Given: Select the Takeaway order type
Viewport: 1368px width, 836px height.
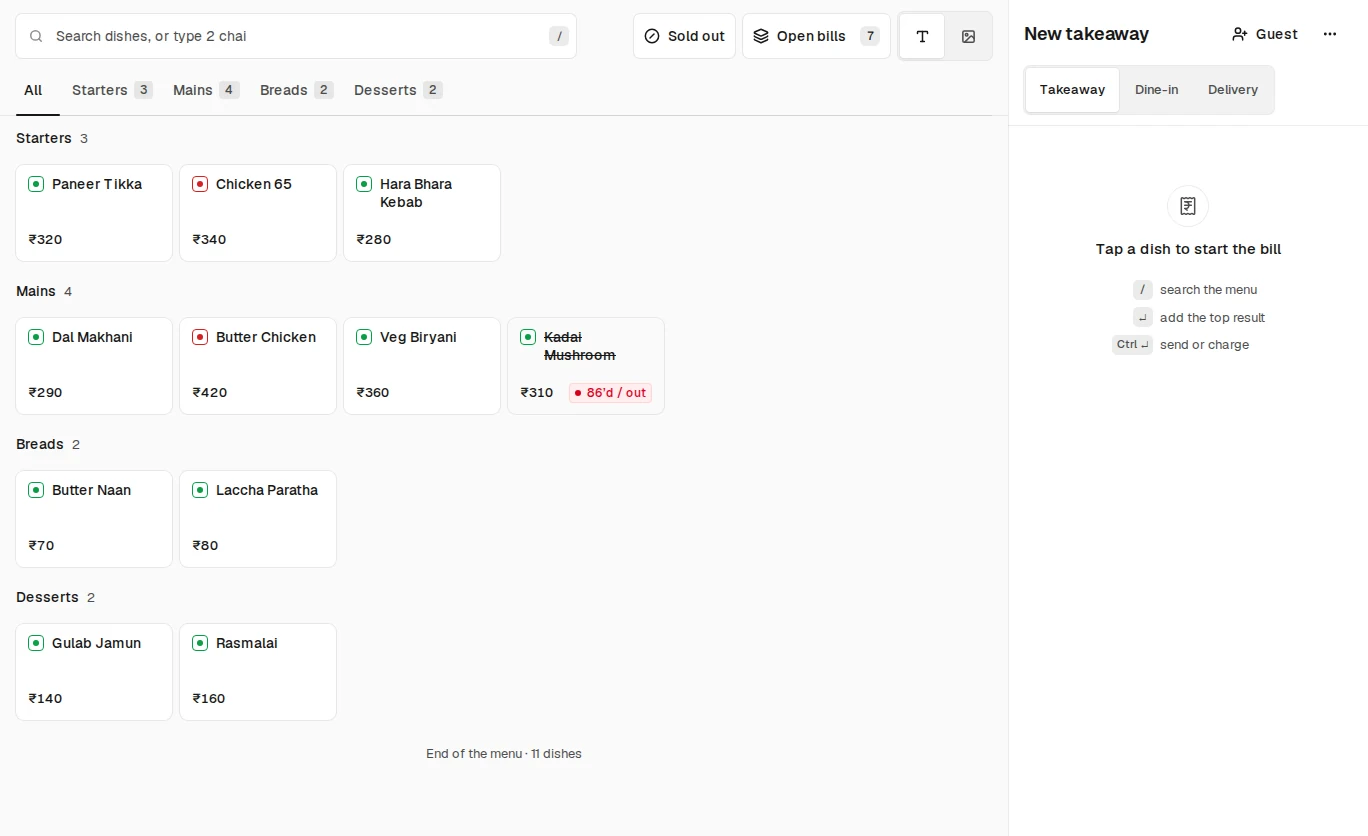Looking at the screenshot, I should point(1072,90).
